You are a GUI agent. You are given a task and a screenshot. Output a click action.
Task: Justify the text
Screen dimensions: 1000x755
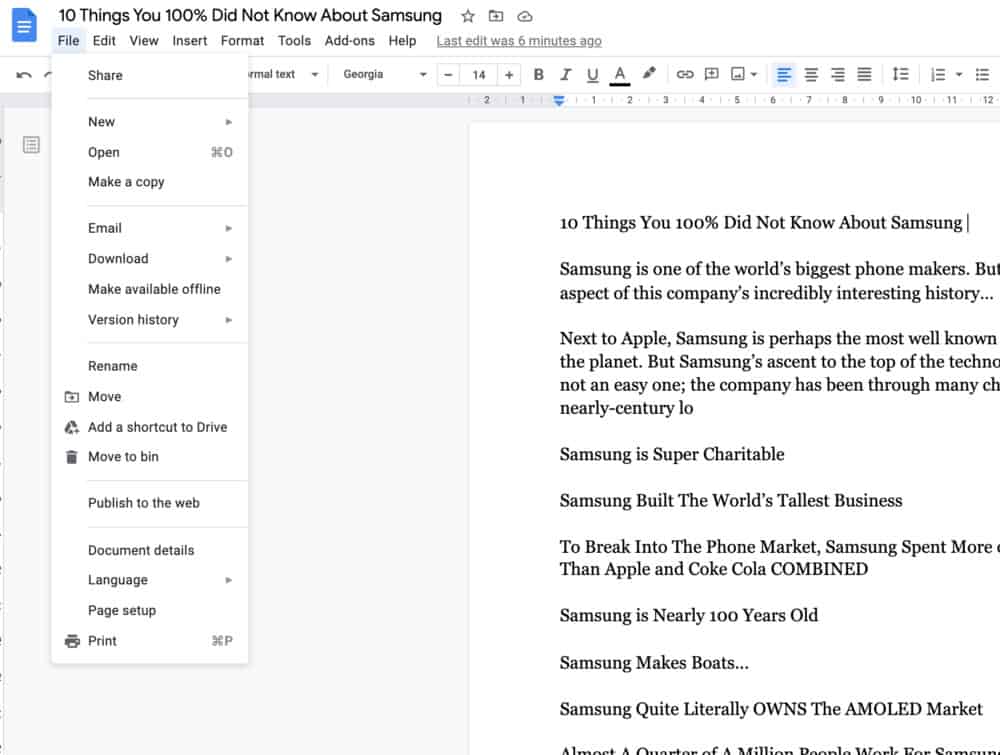coord(864,75)
